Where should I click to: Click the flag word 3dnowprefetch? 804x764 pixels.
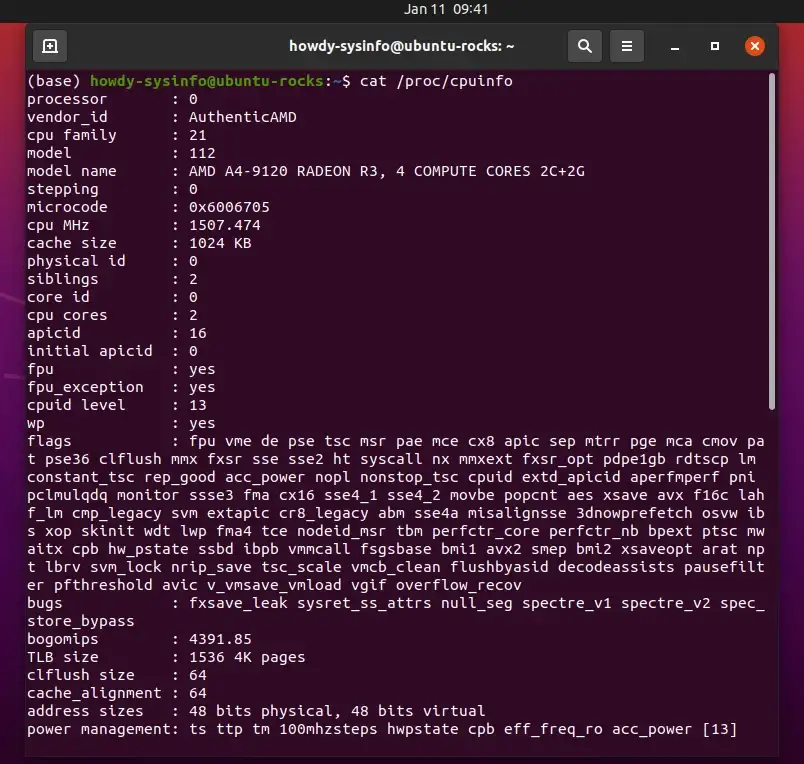634,513
